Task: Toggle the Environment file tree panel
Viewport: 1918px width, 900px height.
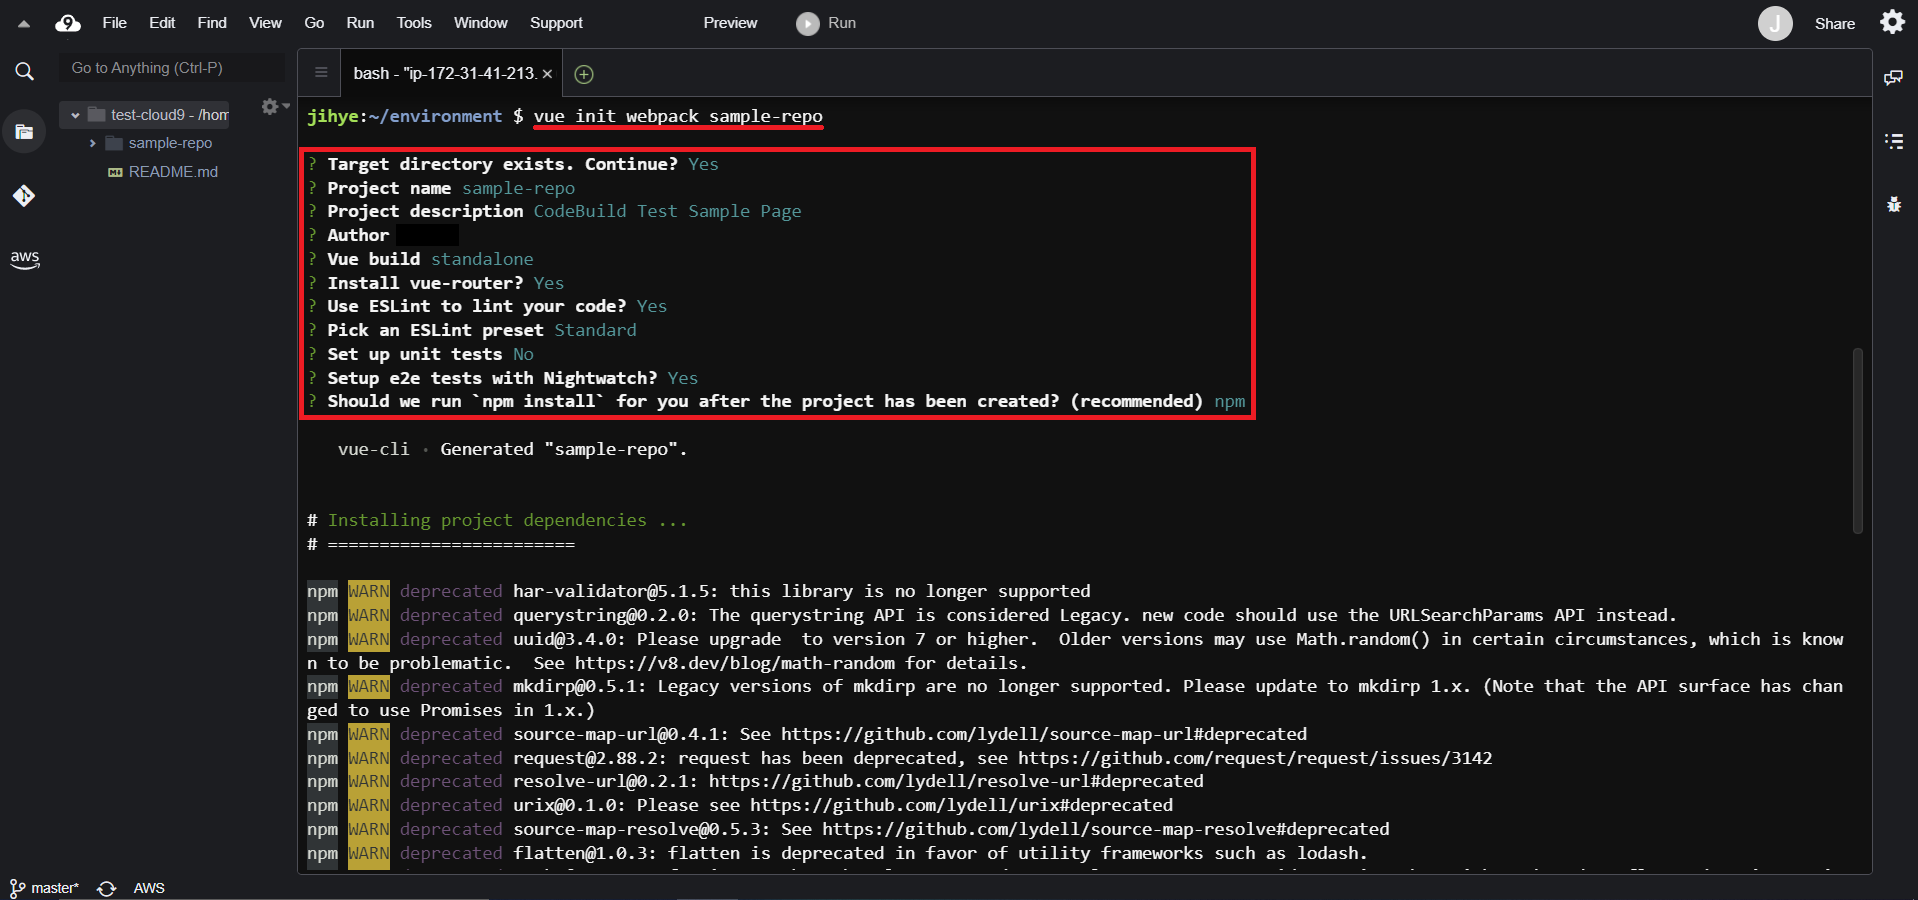Action: (x=24, y=131)
